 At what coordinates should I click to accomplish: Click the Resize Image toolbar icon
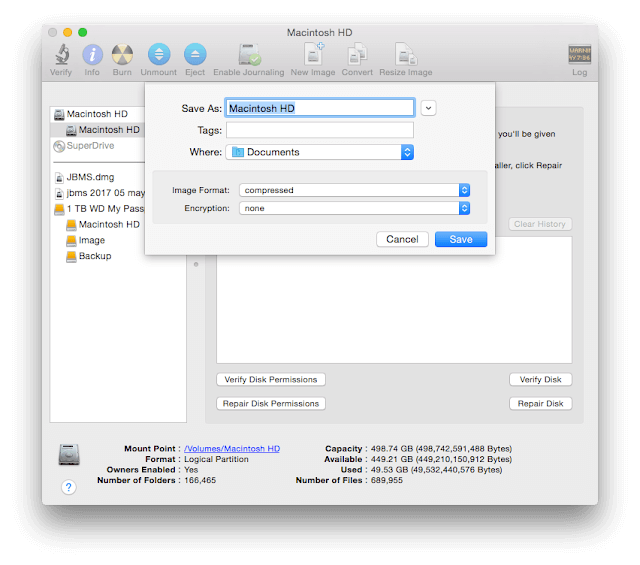click(406, 54)
